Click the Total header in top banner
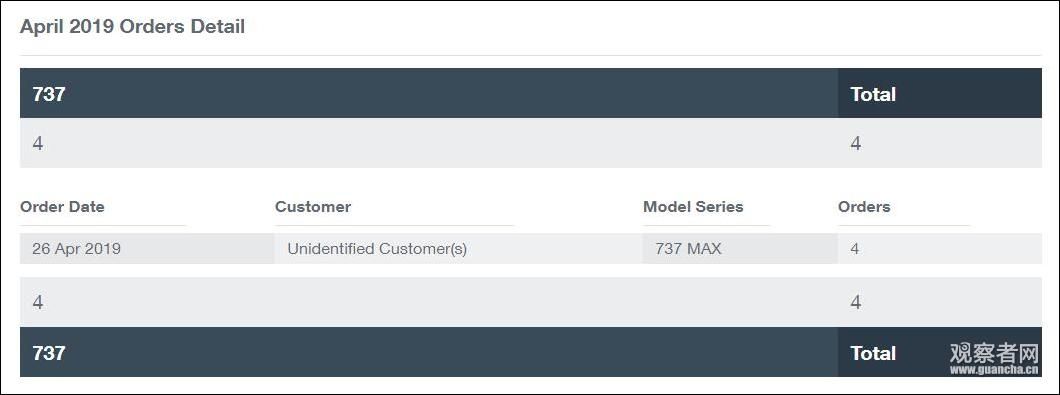This screenshot has width=1060, height=395. [x=873, y=94]
